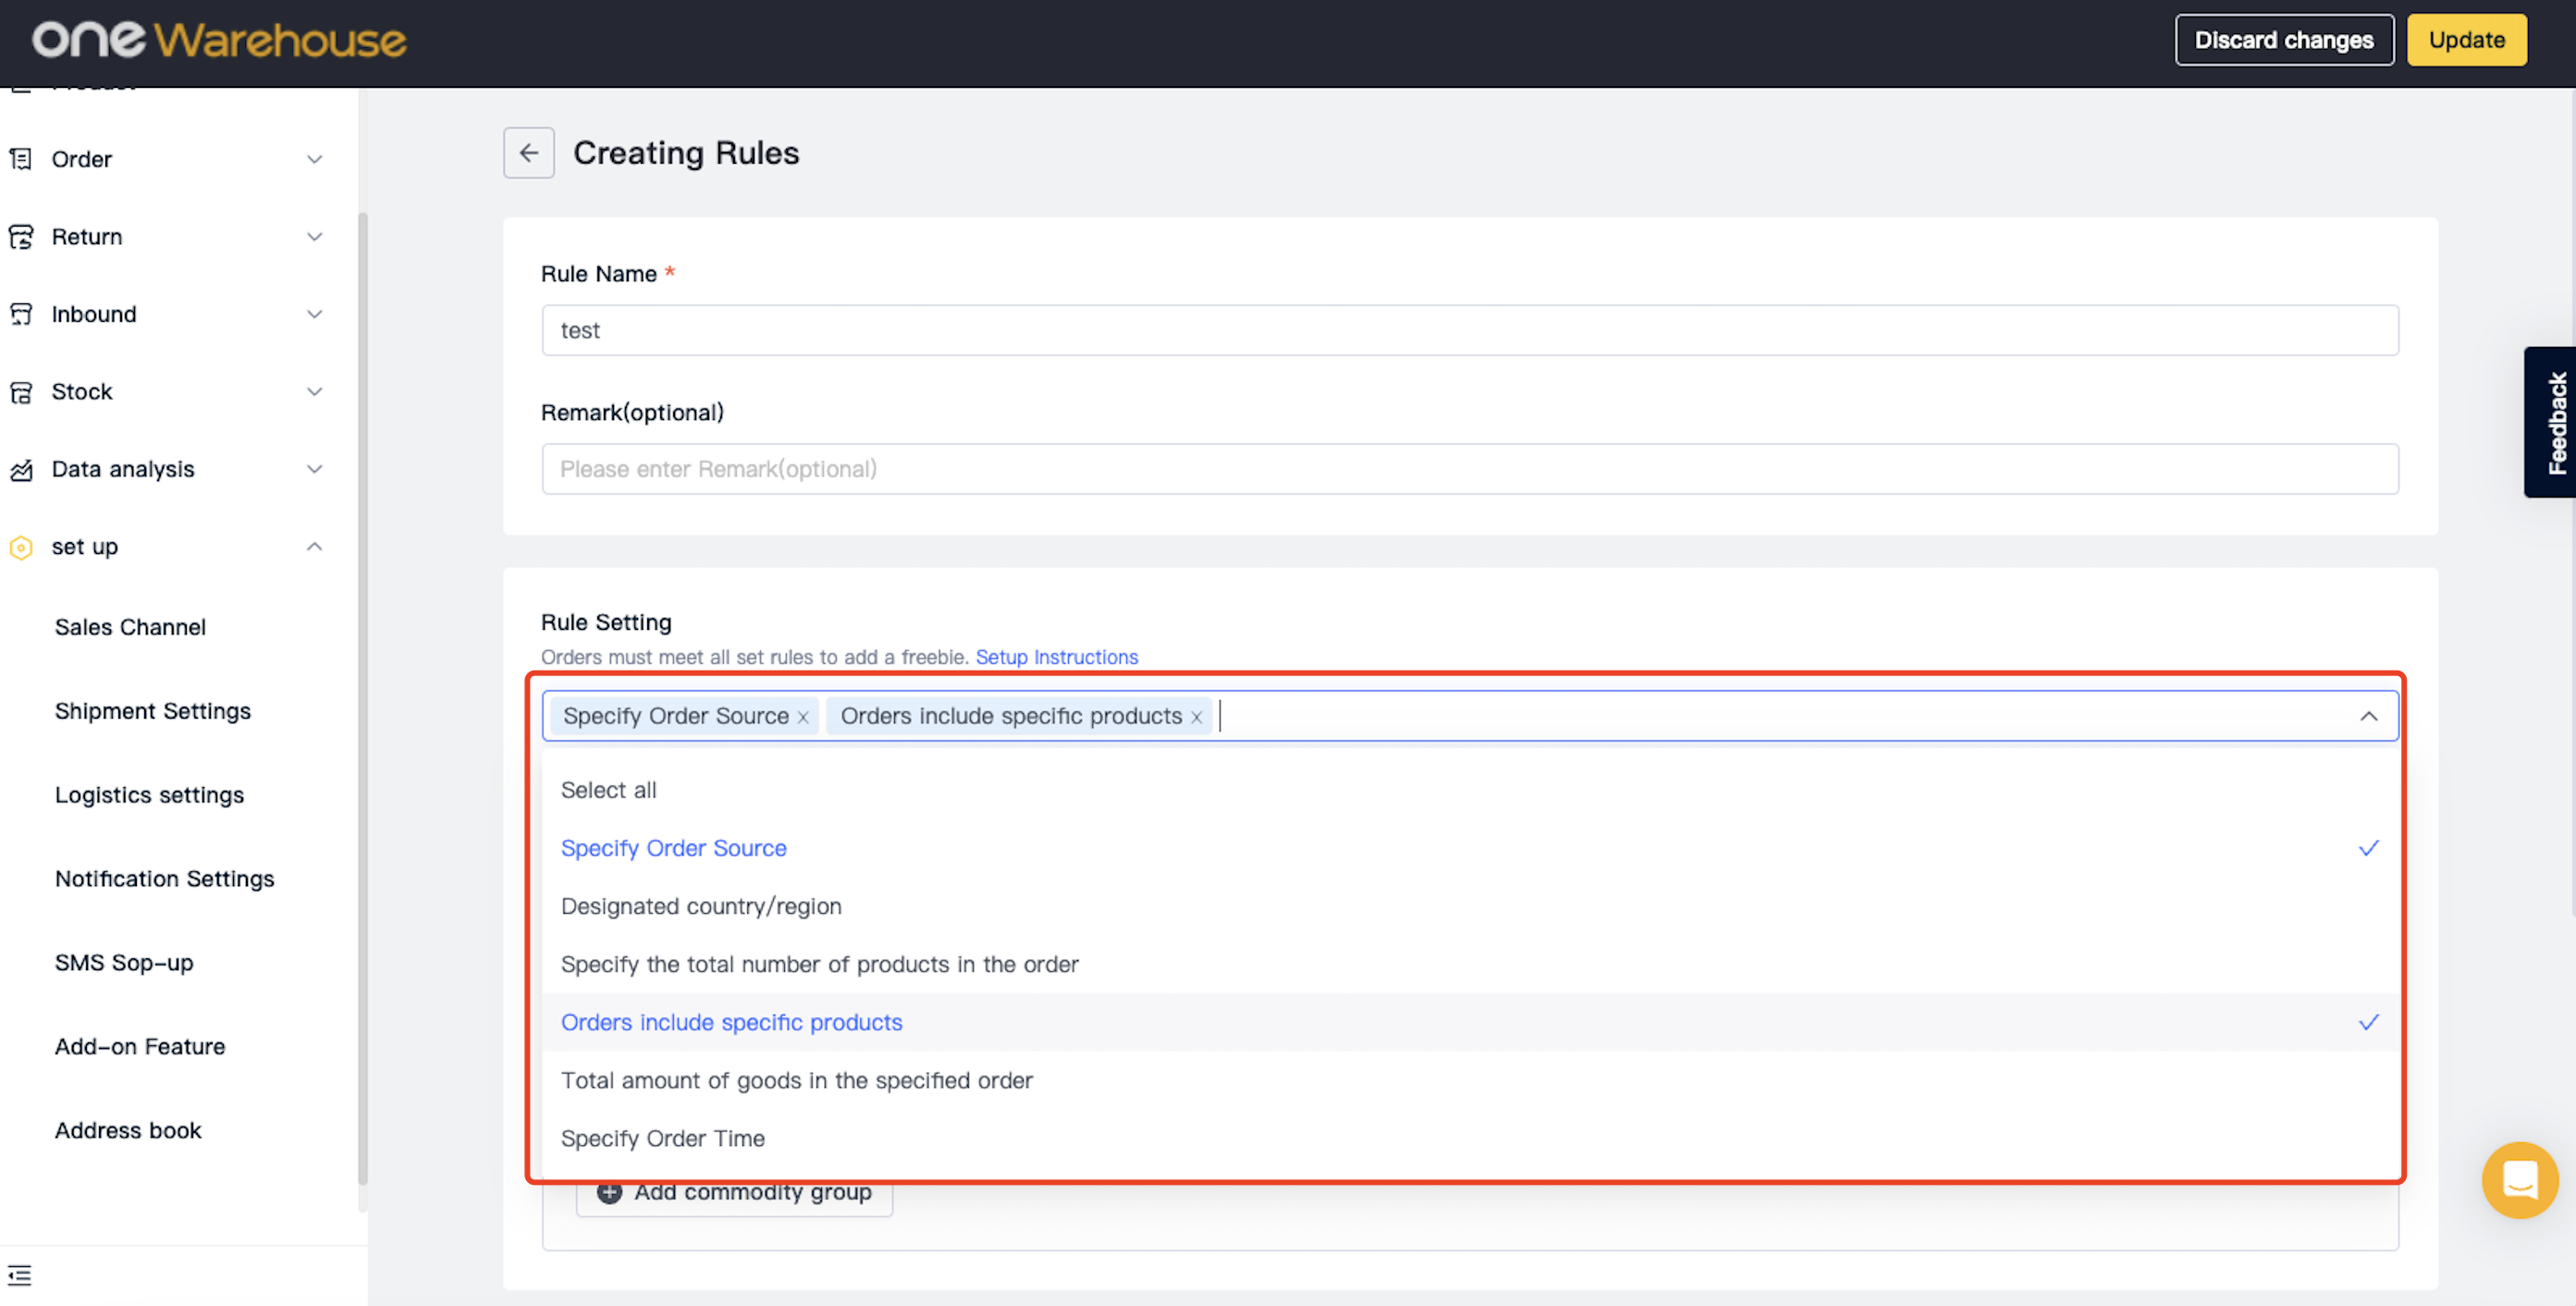Collapse sidebar using bottom-left menu icon
This screenshot has height=1306, width=2576.
click(19, 1275)
